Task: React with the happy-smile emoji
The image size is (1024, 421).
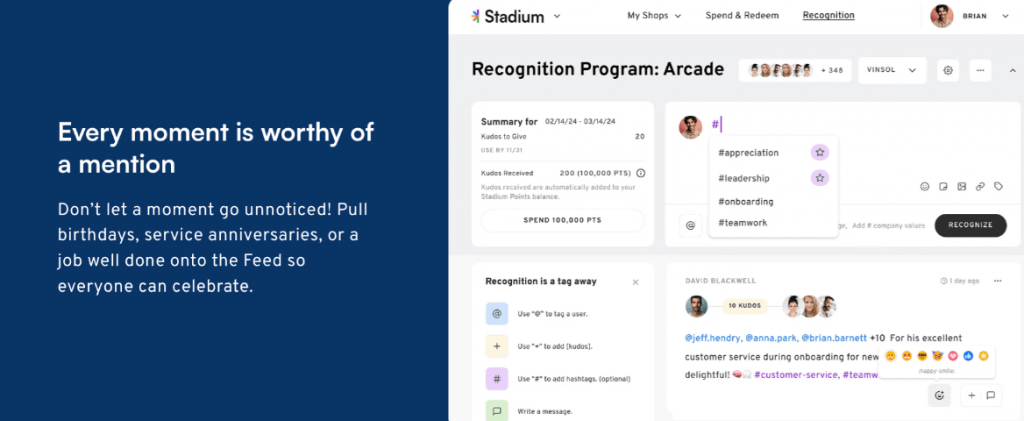Action: coord(890,356)
